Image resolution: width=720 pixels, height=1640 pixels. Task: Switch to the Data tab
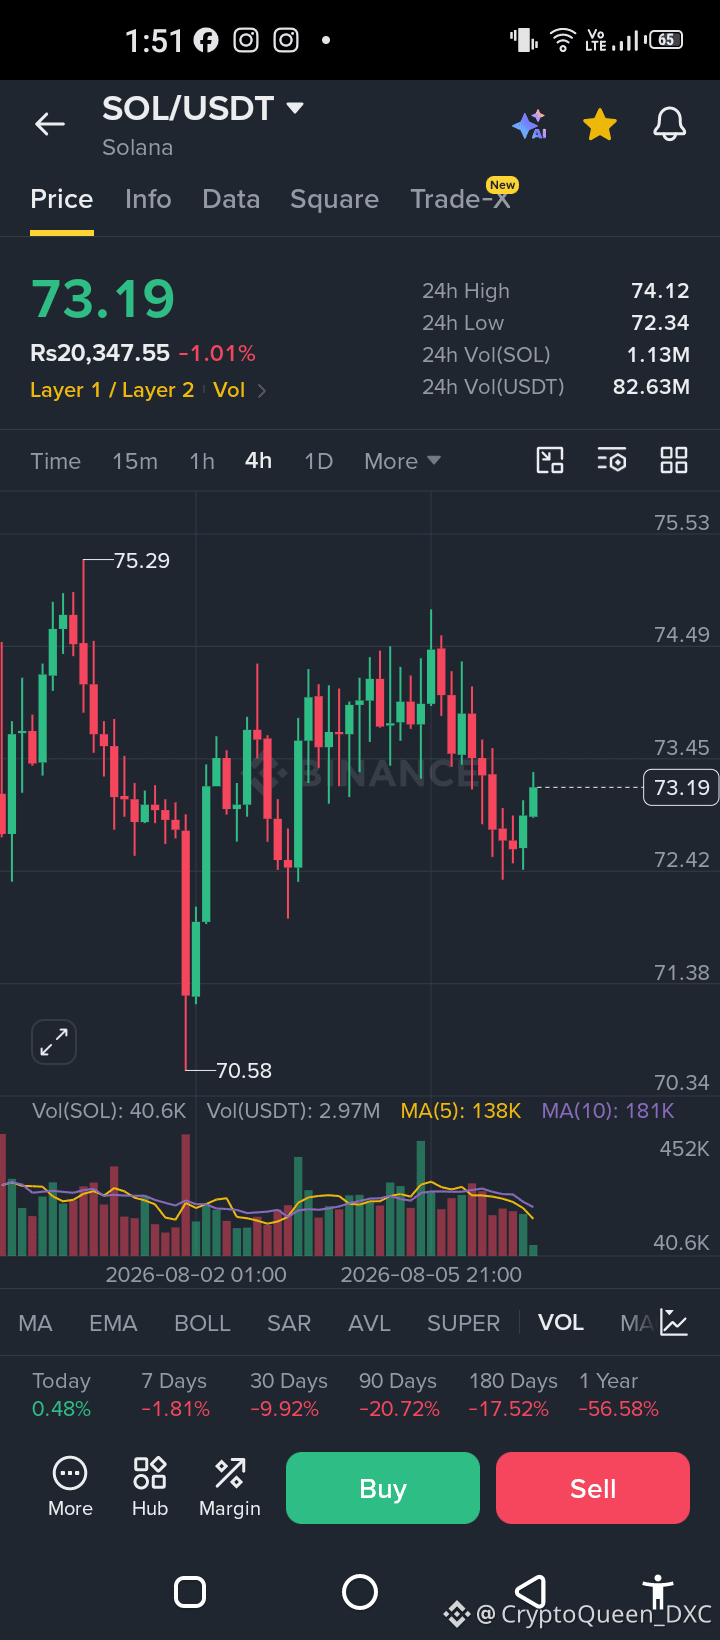(x=231, y=199)
